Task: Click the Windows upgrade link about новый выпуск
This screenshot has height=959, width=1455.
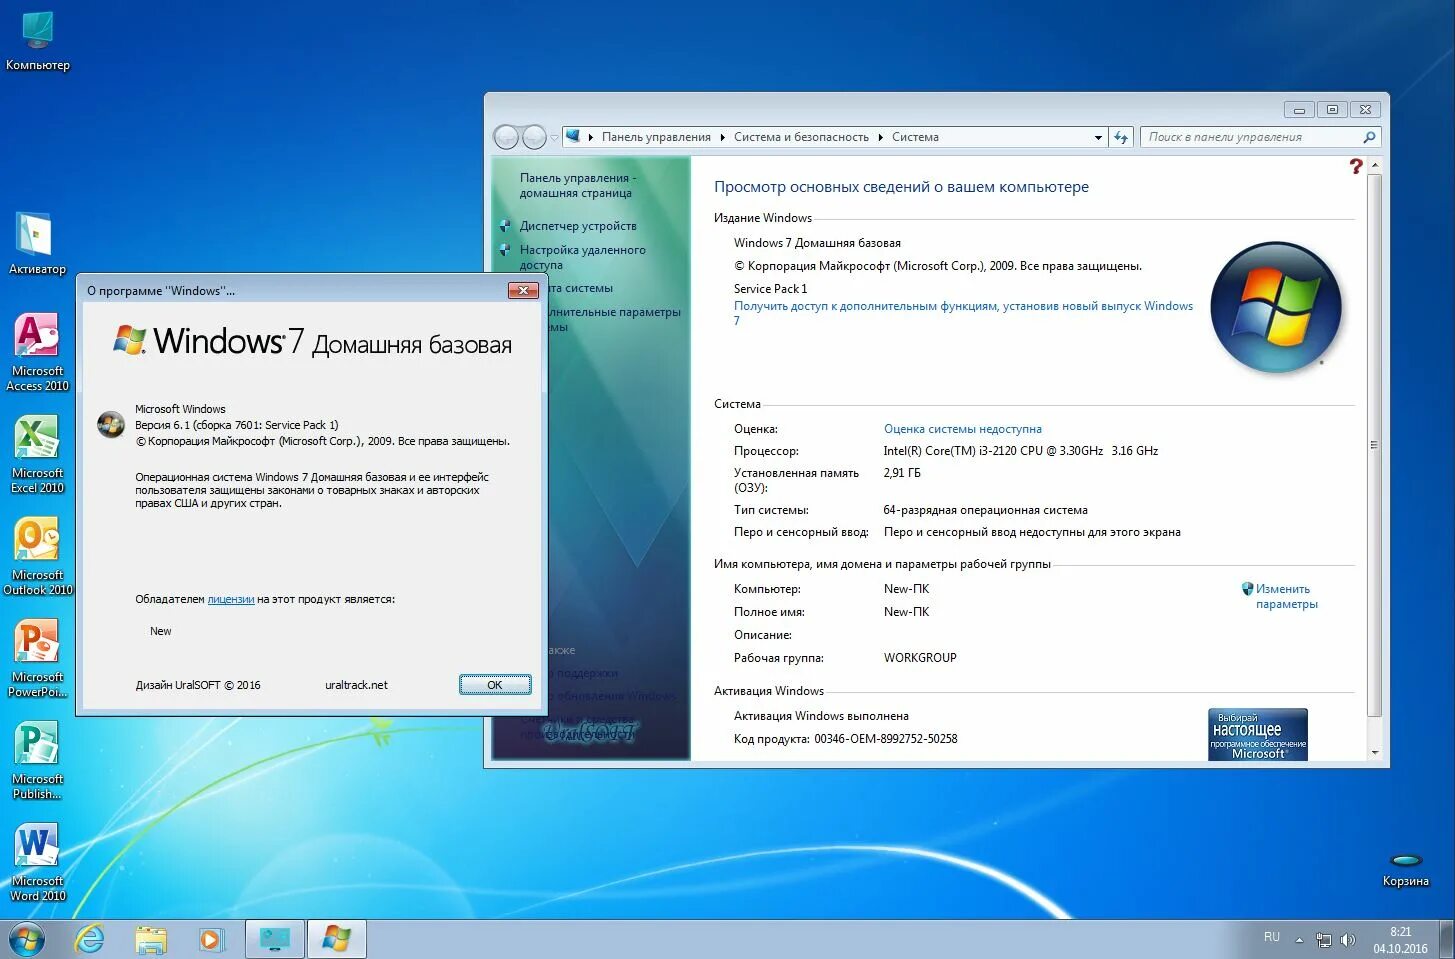Action: pos(963,313)
